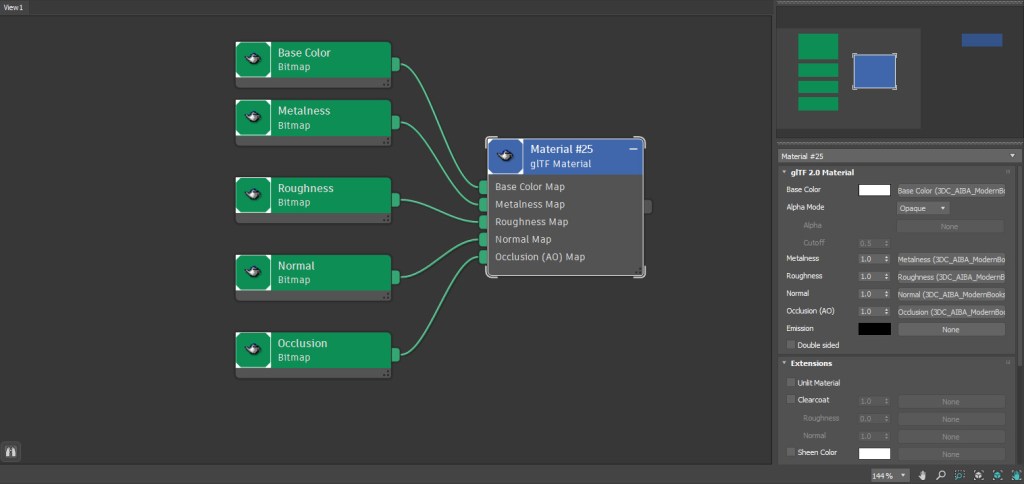Click the Pan tool hand icon
This screenshot has height=484, width=1024.
click(x=922, y=475)
